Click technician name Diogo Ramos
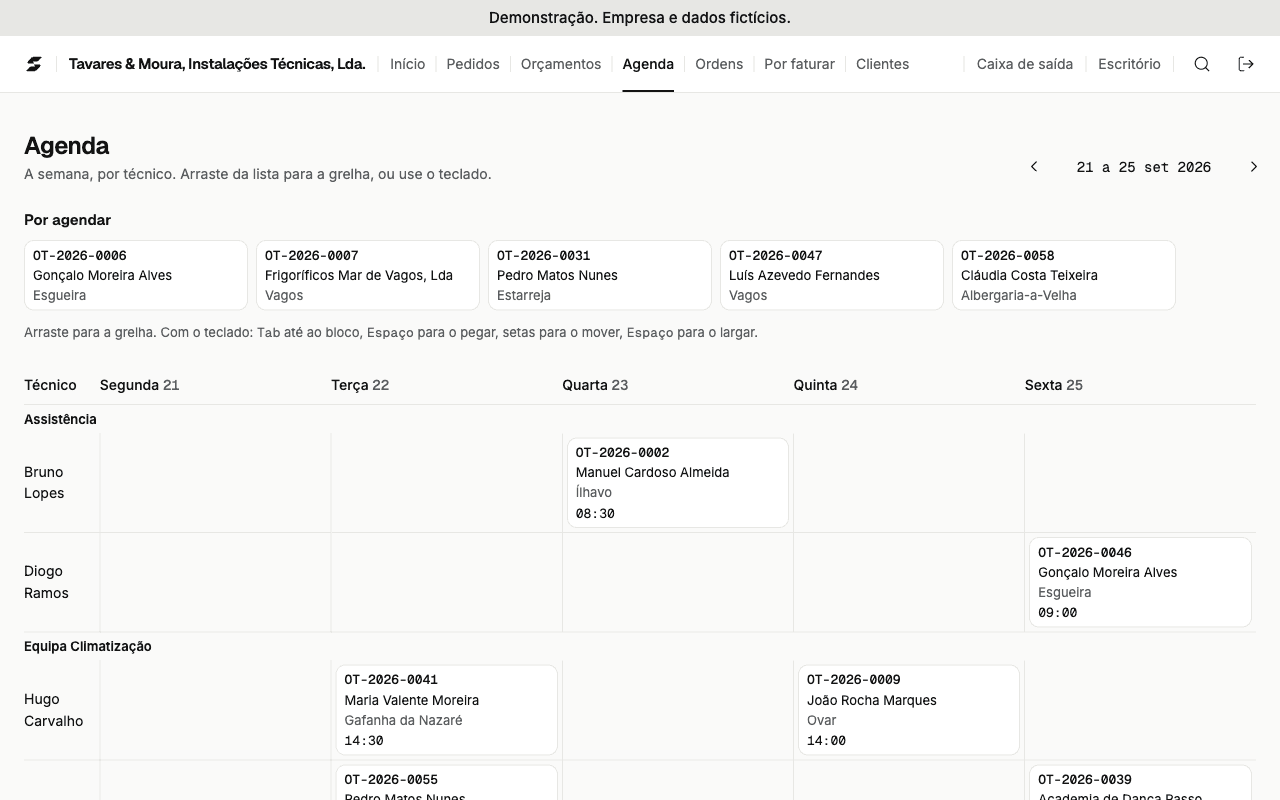Screen dimensions: 1280x800 pos(46,582)
